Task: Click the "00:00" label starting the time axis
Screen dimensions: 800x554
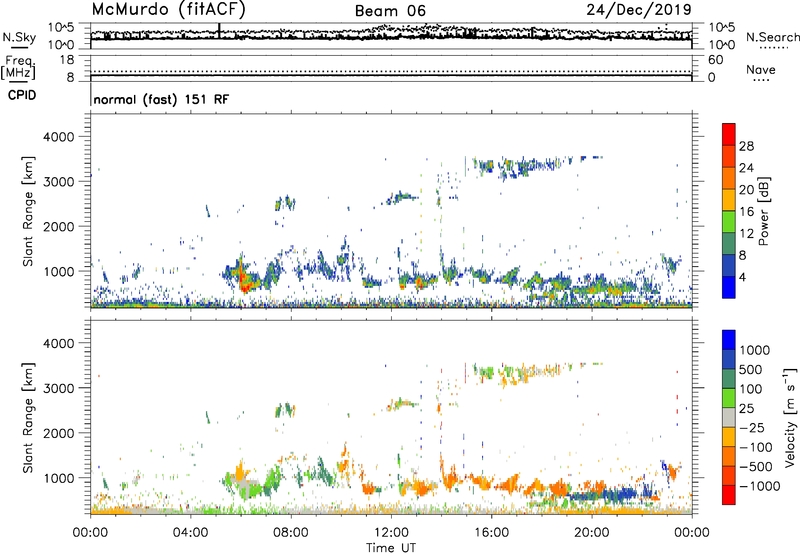Action: pos(90,533)
